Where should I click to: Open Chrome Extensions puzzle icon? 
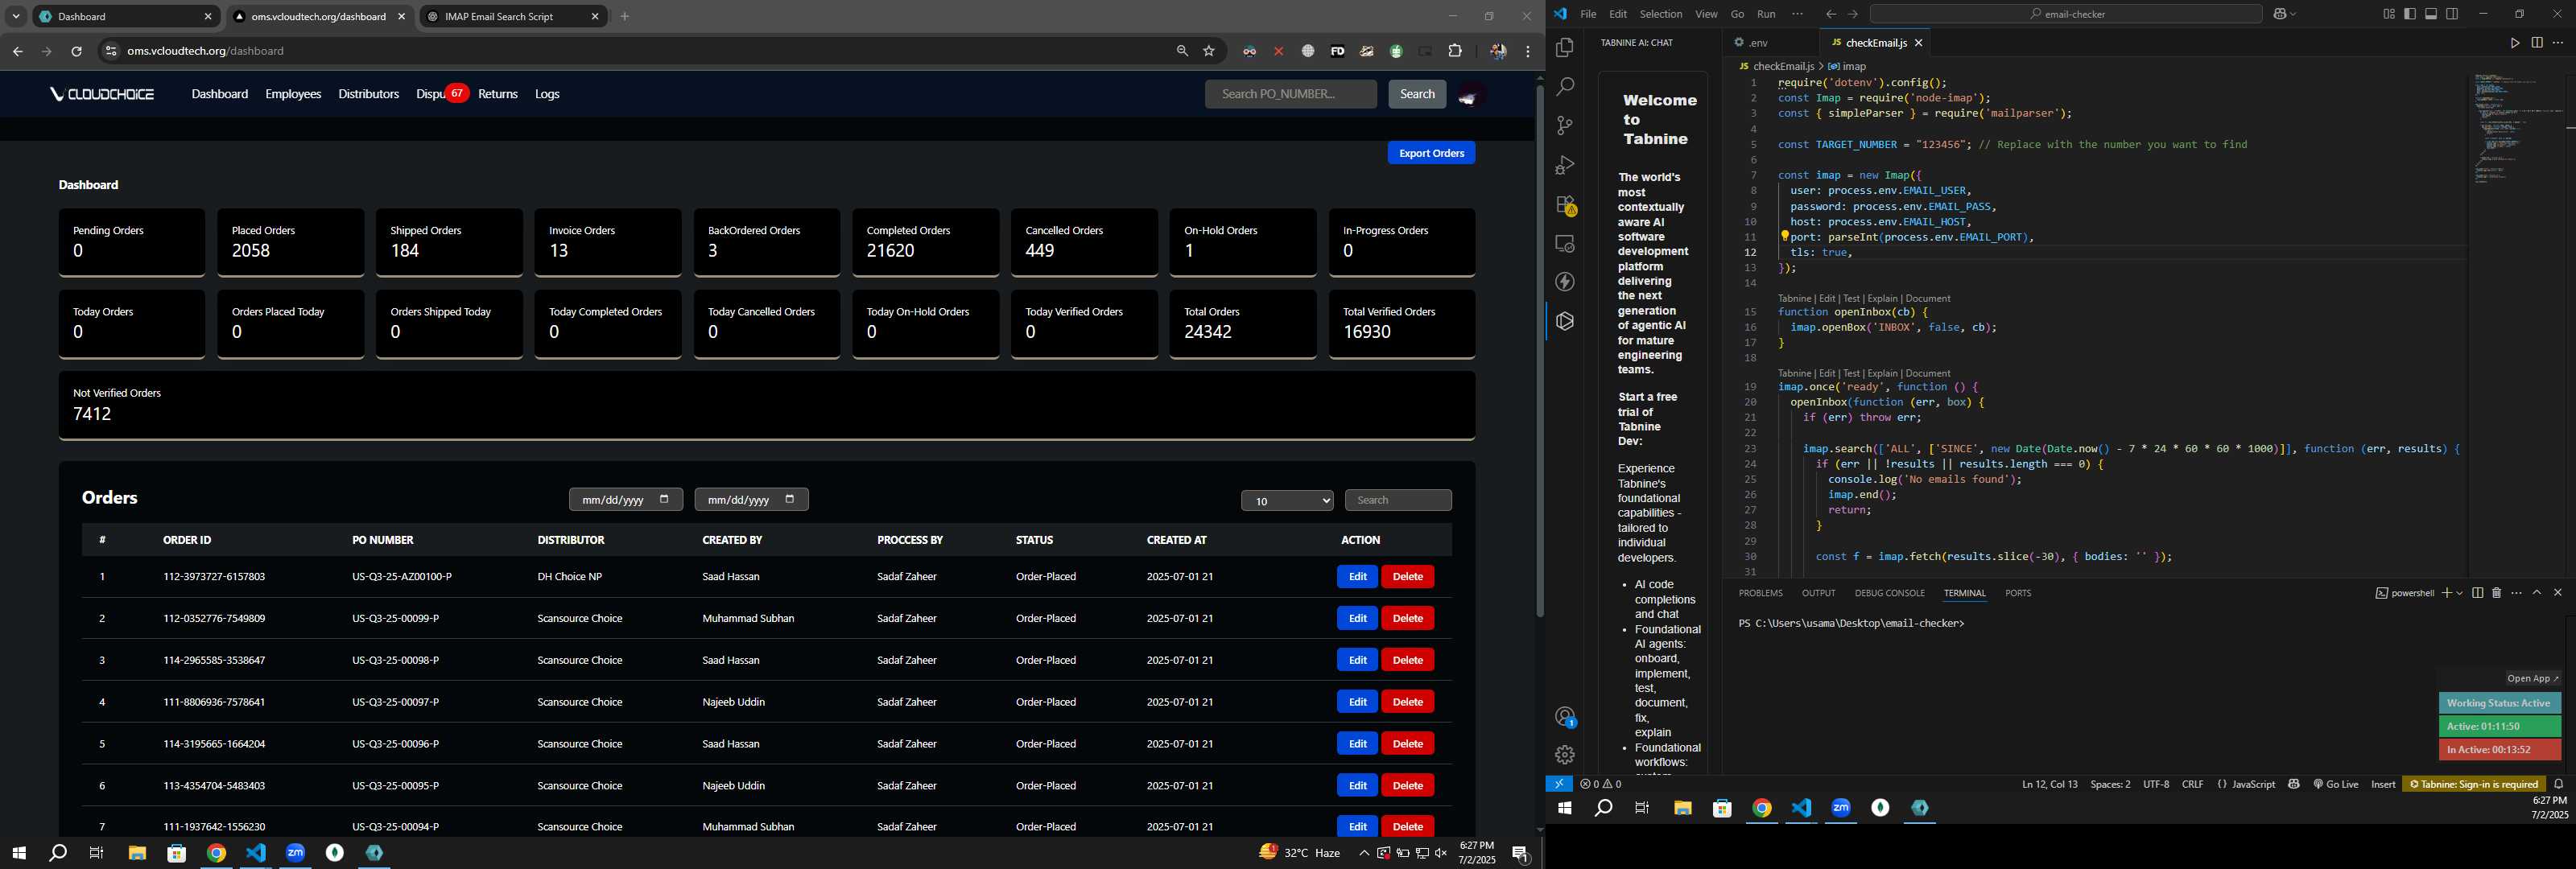pos(1455,51)
